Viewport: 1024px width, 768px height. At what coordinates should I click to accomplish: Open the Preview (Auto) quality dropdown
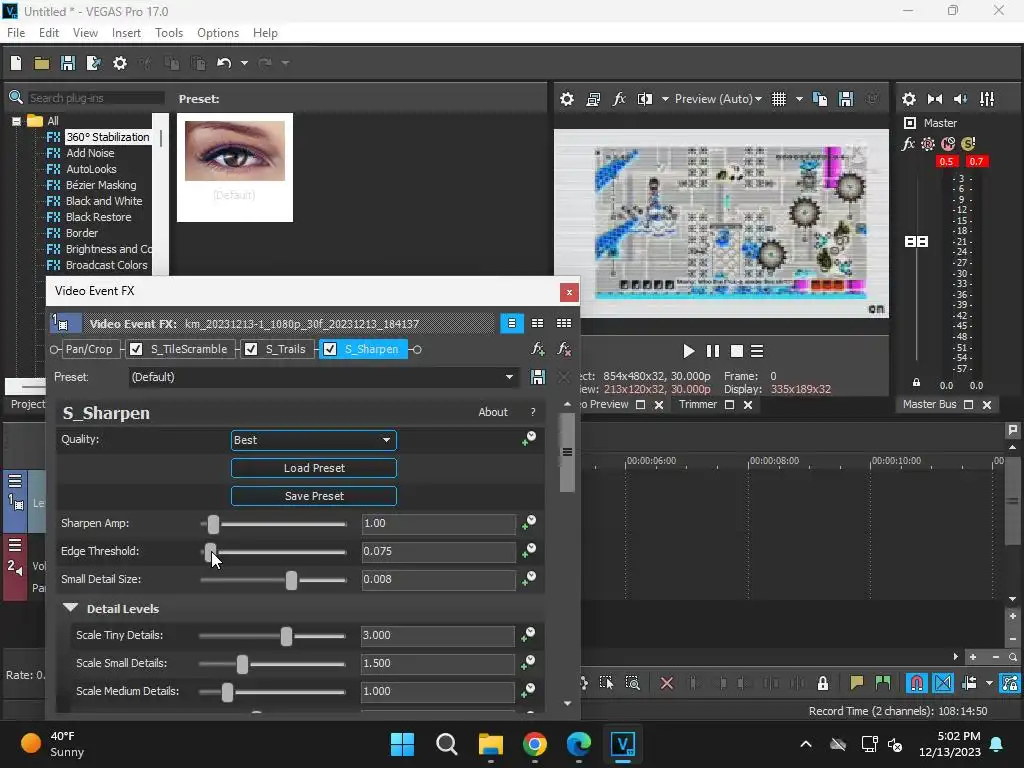718,99
